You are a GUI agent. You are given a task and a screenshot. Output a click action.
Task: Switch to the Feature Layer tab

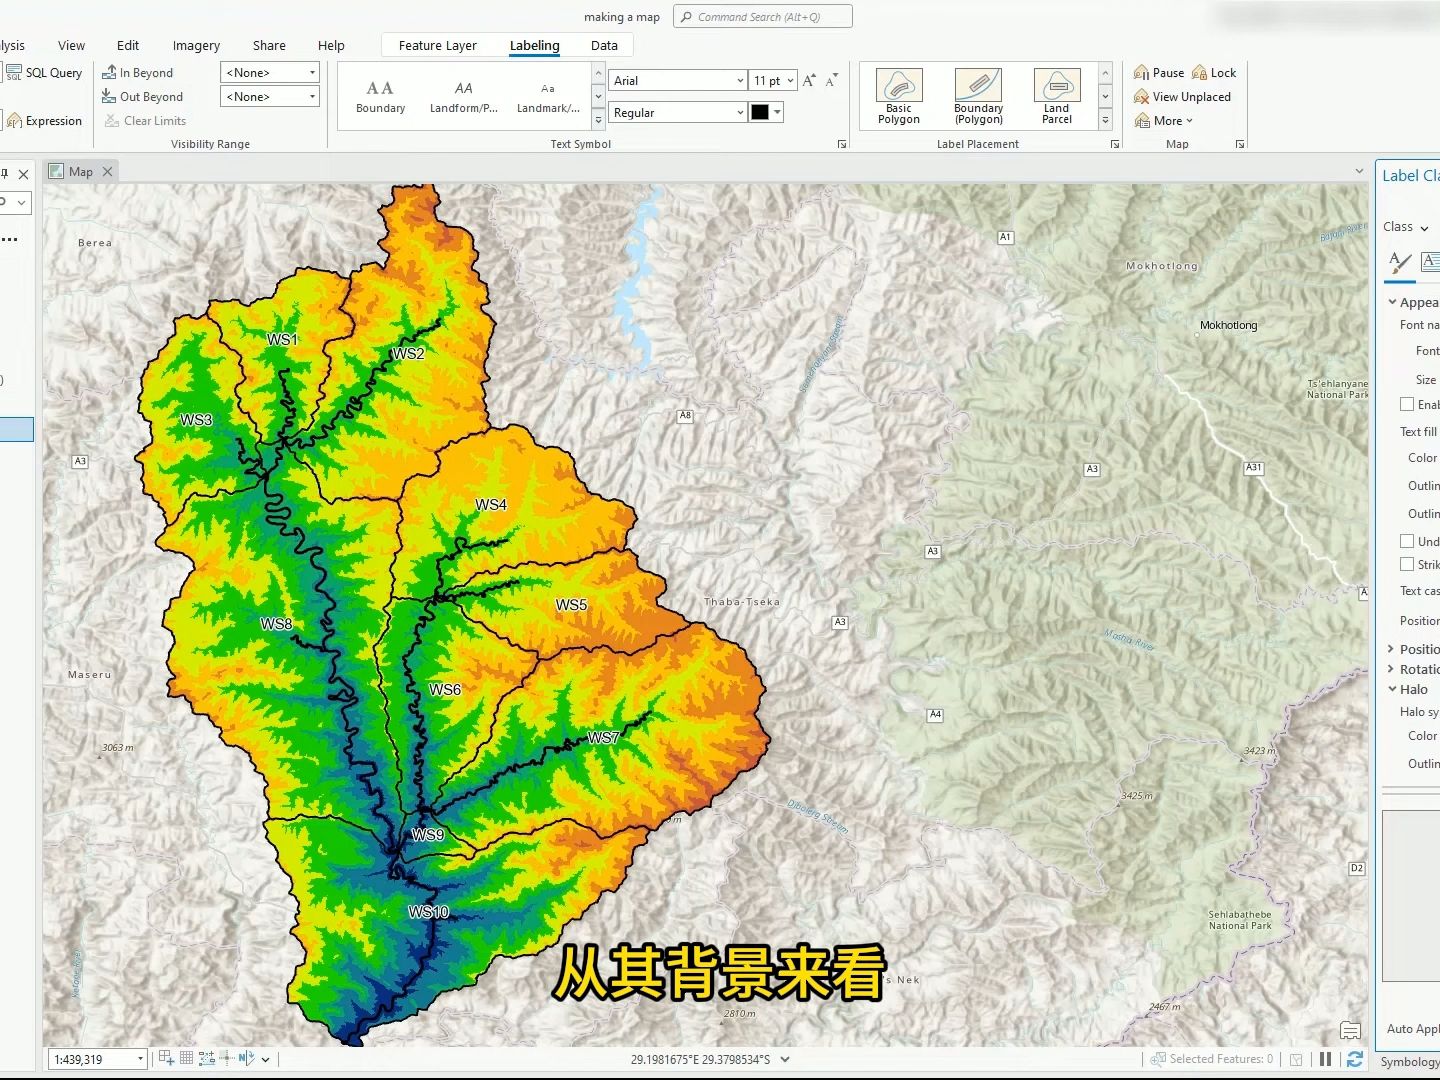(x=437, y=45)
